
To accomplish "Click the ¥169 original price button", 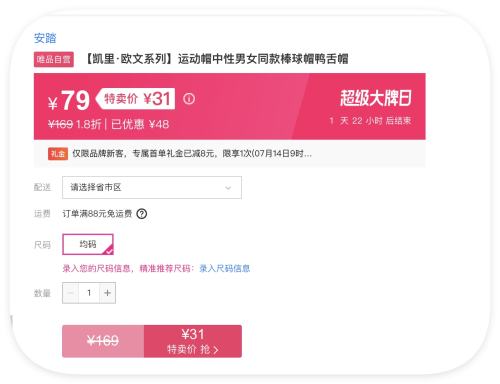I will coord(103,341).
